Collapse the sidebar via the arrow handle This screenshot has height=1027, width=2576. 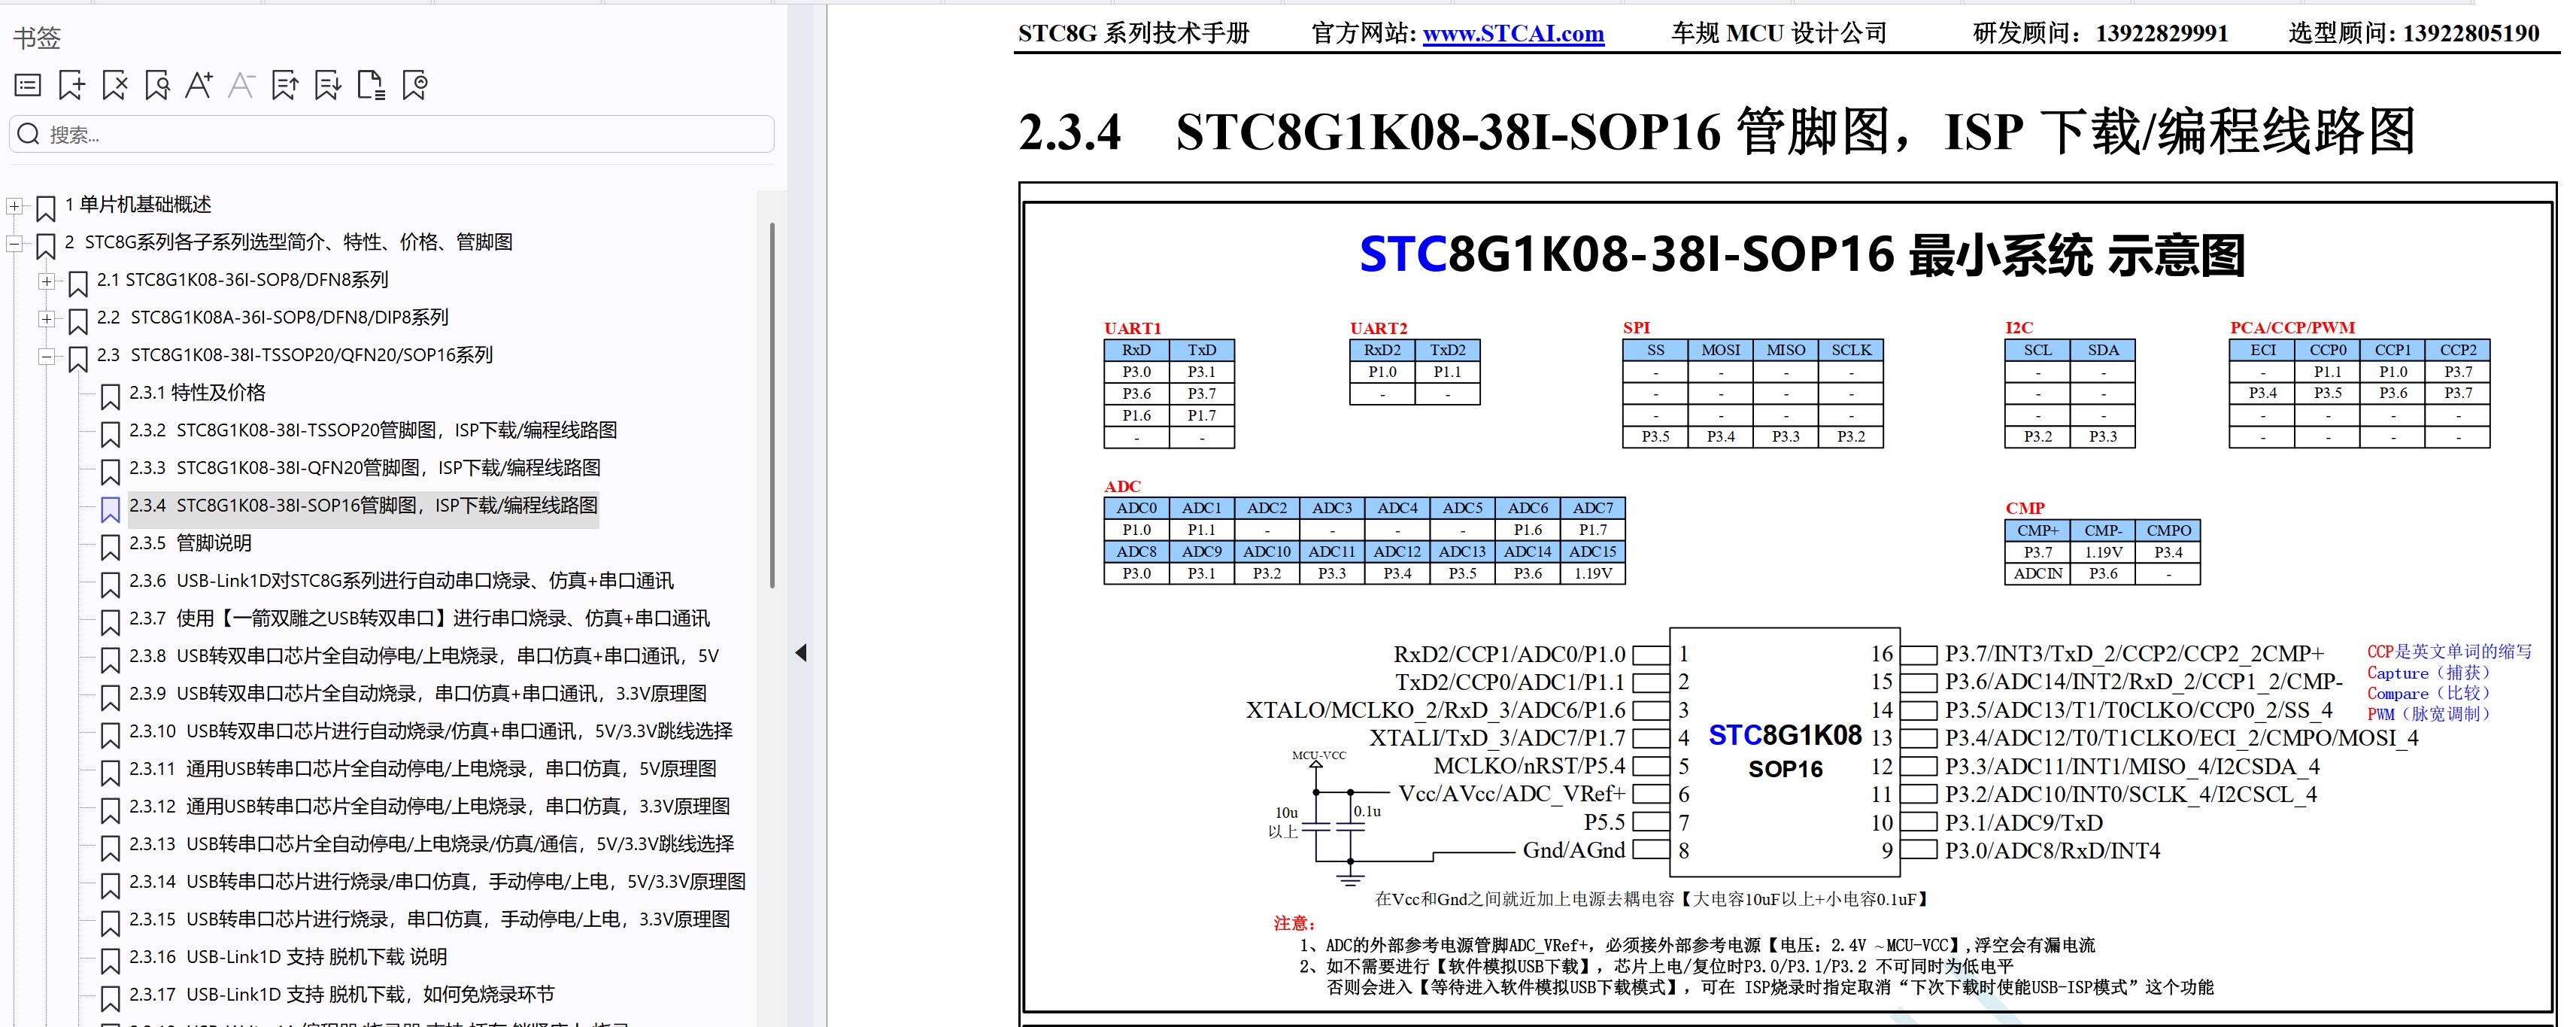click(802, 653)
